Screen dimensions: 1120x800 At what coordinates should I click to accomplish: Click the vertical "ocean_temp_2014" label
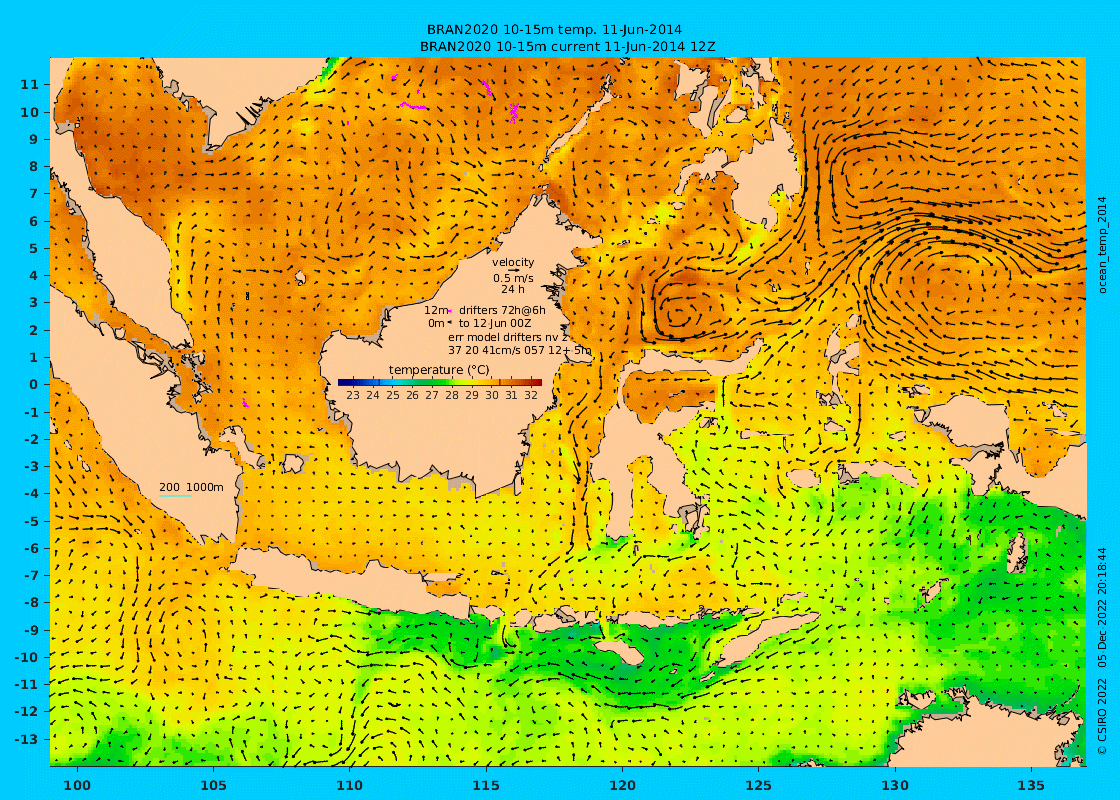click(1103, 246)
